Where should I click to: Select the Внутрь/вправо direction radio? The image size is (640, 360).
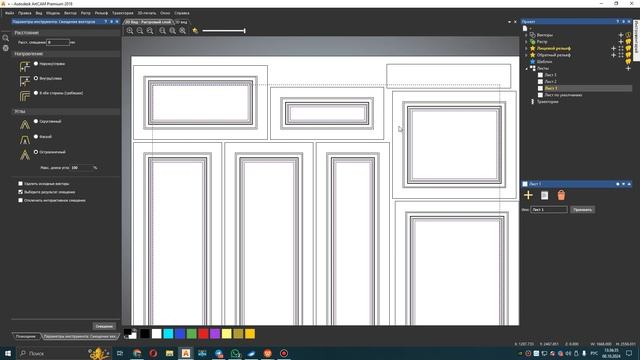point(36,78)
